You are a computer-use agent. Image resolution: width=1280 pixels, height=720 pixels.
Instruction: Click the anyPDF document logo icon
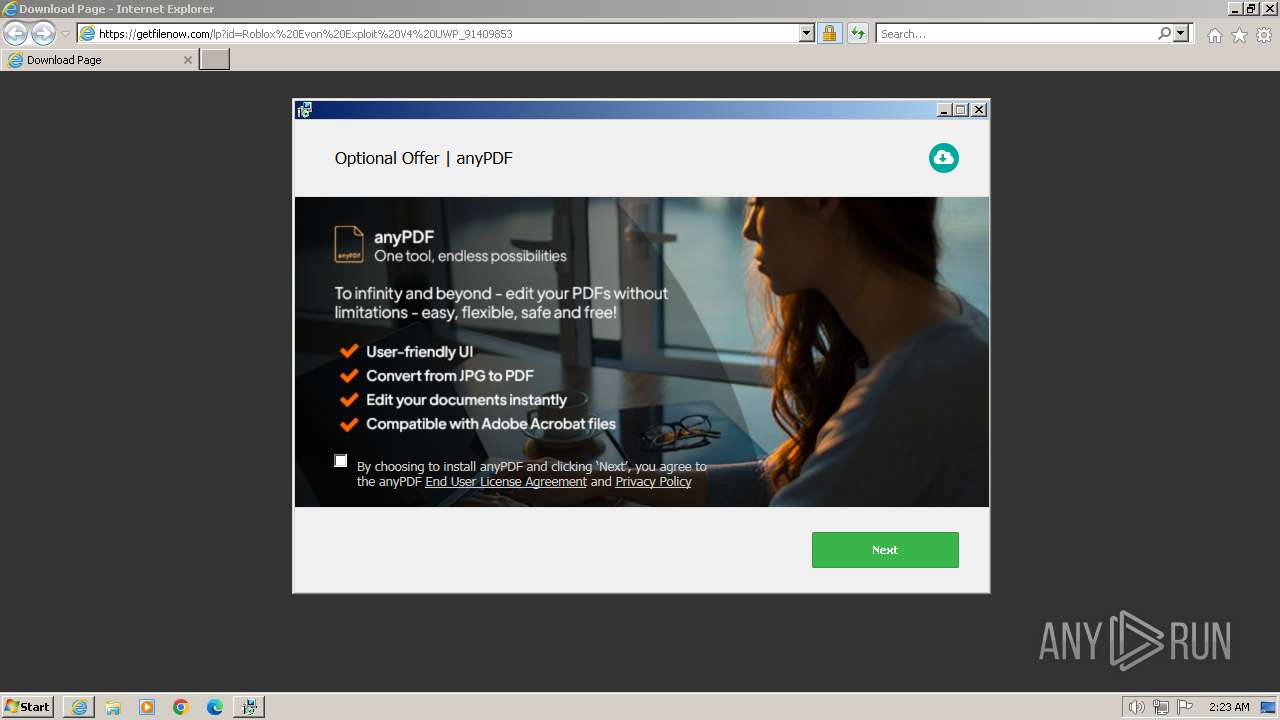tap(348, 244)
